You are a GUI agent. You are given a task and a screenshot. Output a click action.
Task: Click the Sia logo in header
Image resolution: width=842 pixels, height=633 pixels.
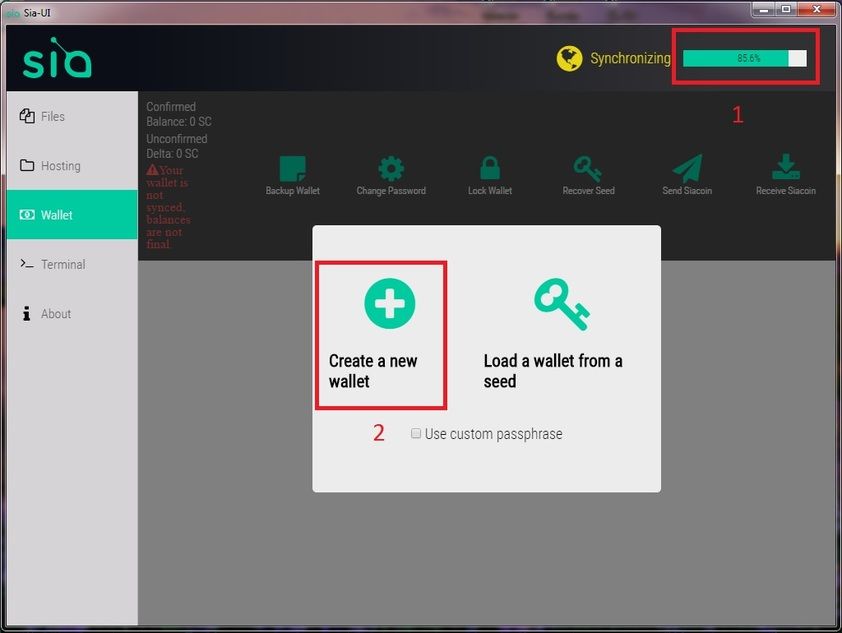point(57,57)
